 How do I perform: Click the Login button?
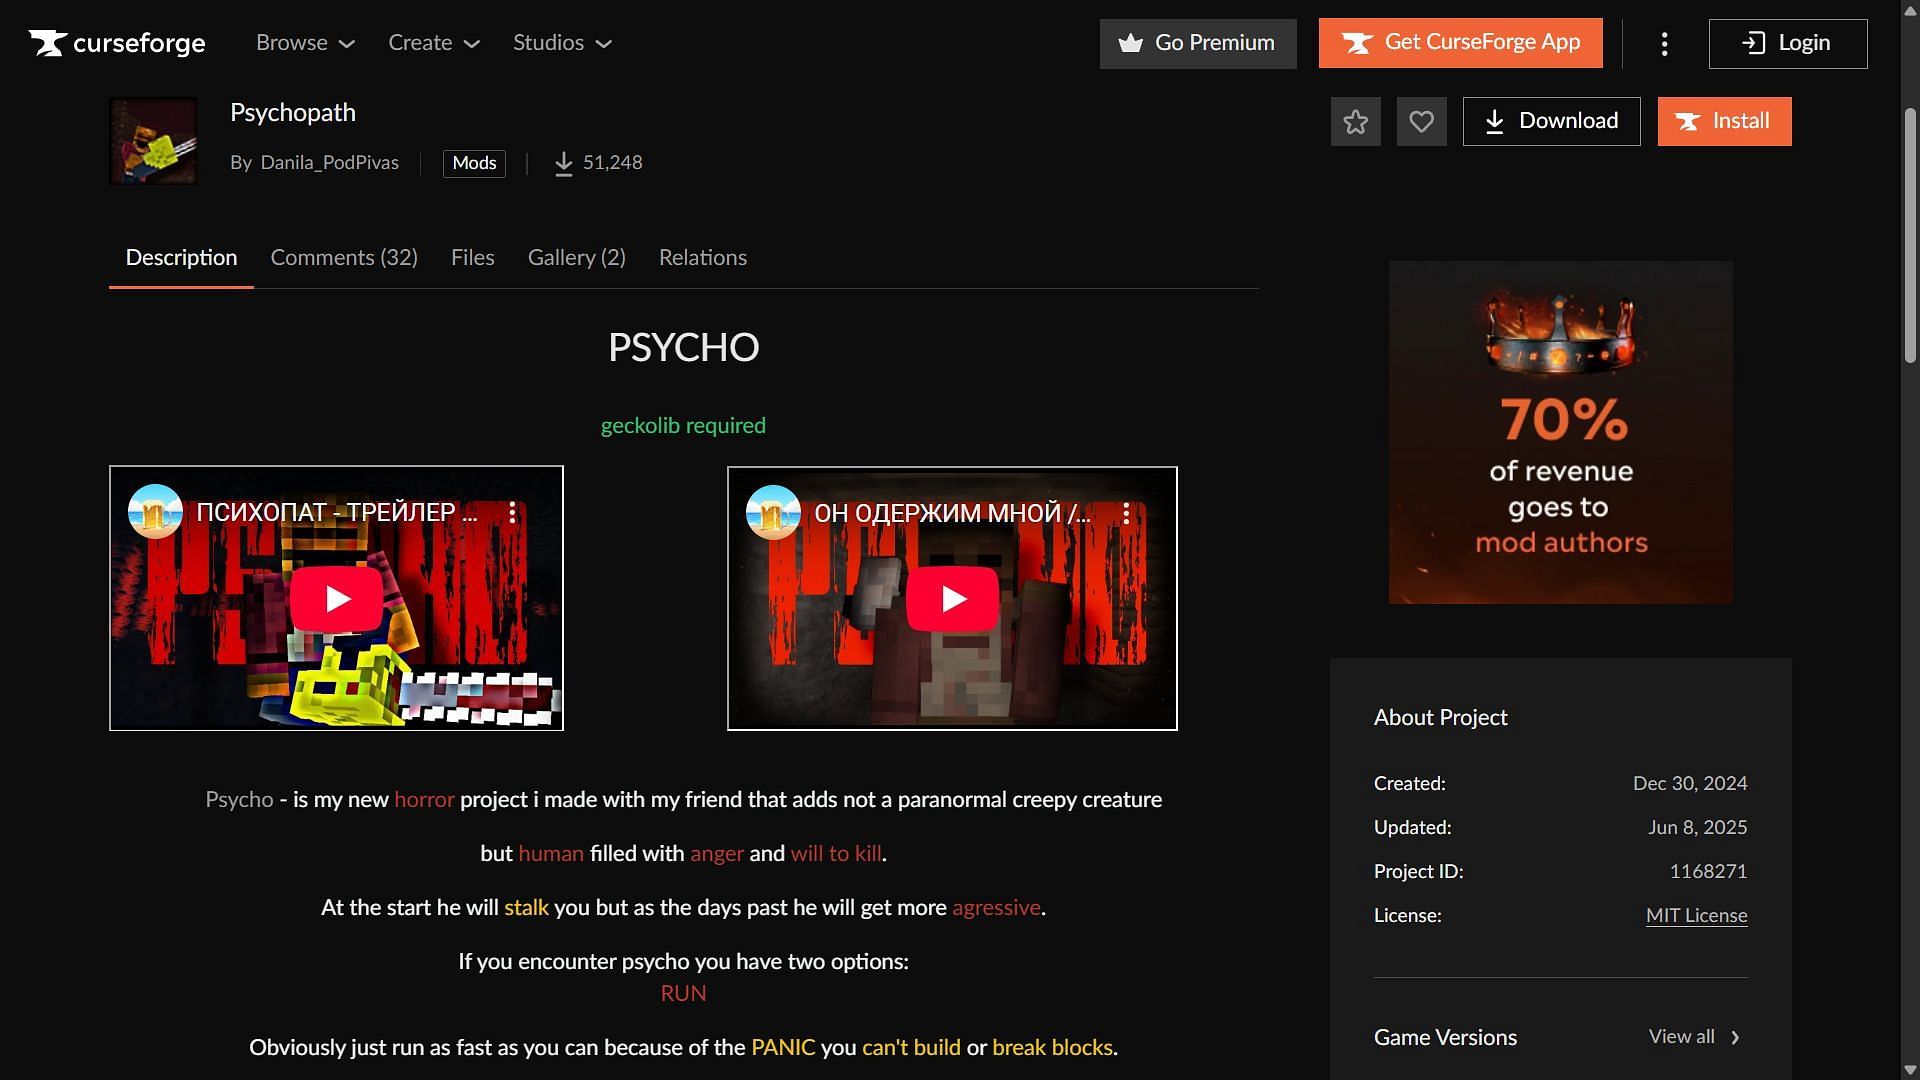point(1788,43)
